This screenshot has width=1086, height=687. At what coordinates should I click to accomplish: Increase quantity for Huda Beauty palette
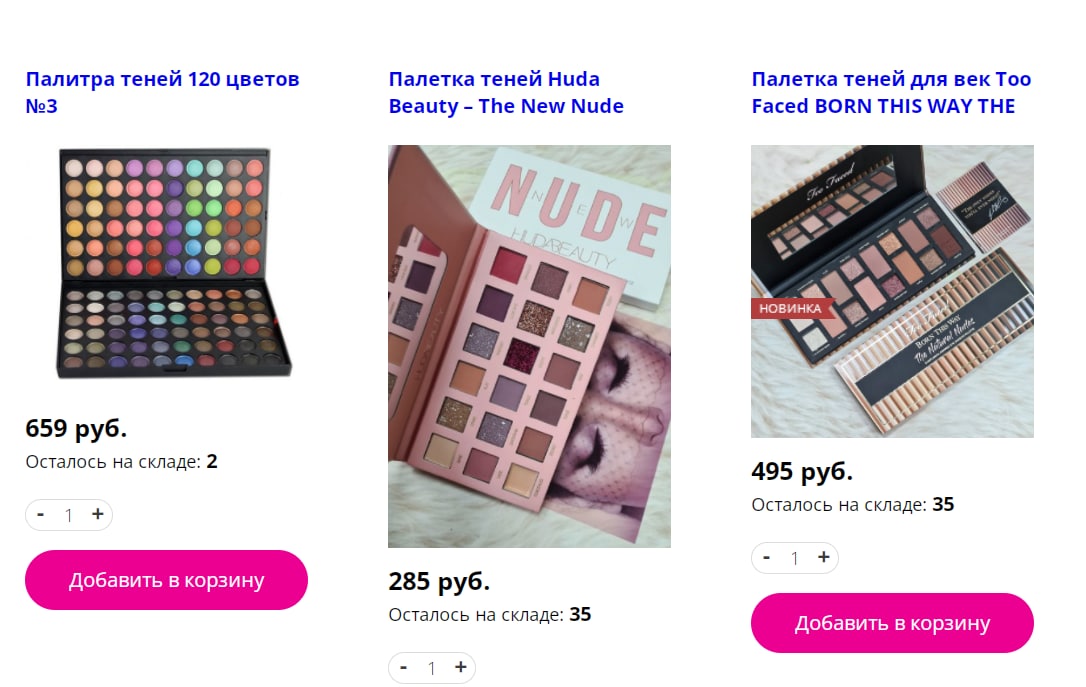pos(461,668)
